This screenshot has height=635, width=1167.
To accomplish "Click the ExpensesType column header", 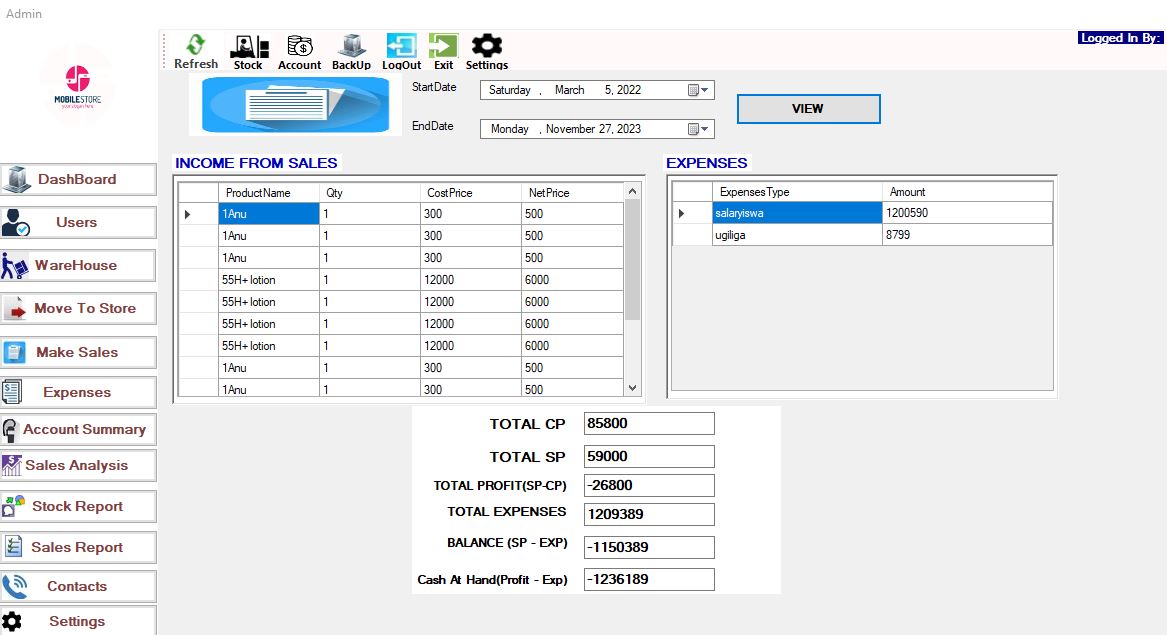I will coord(797,192).
